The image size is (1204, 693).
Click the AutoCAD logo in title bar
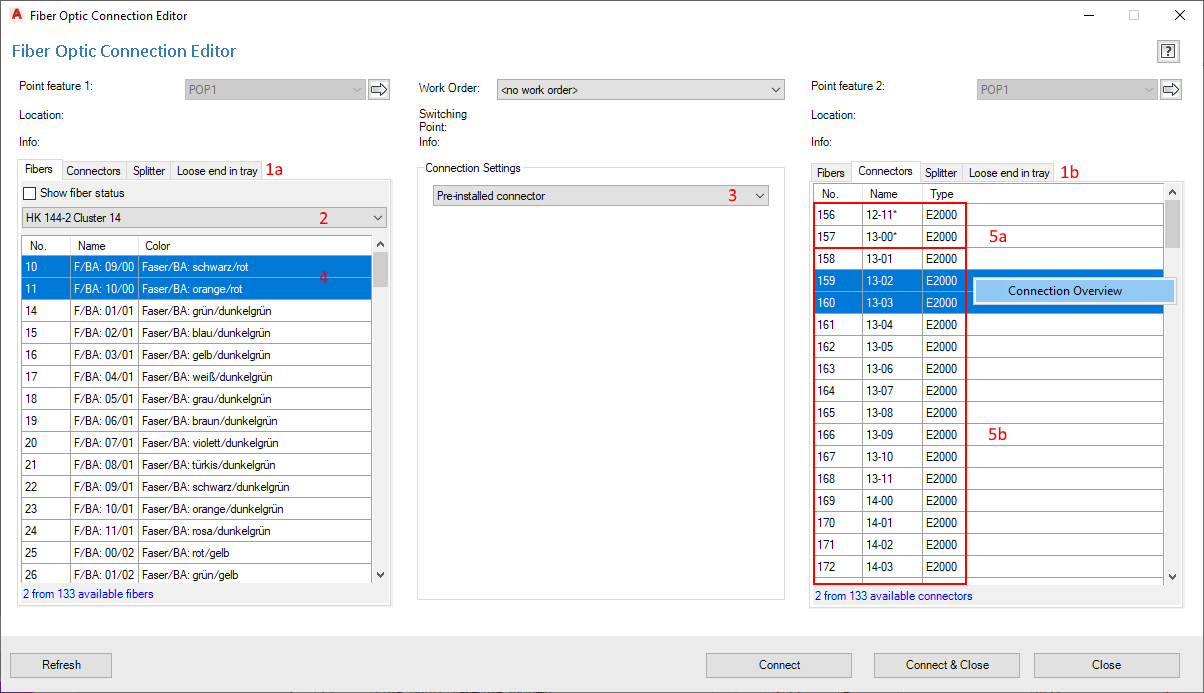point(16,16)
